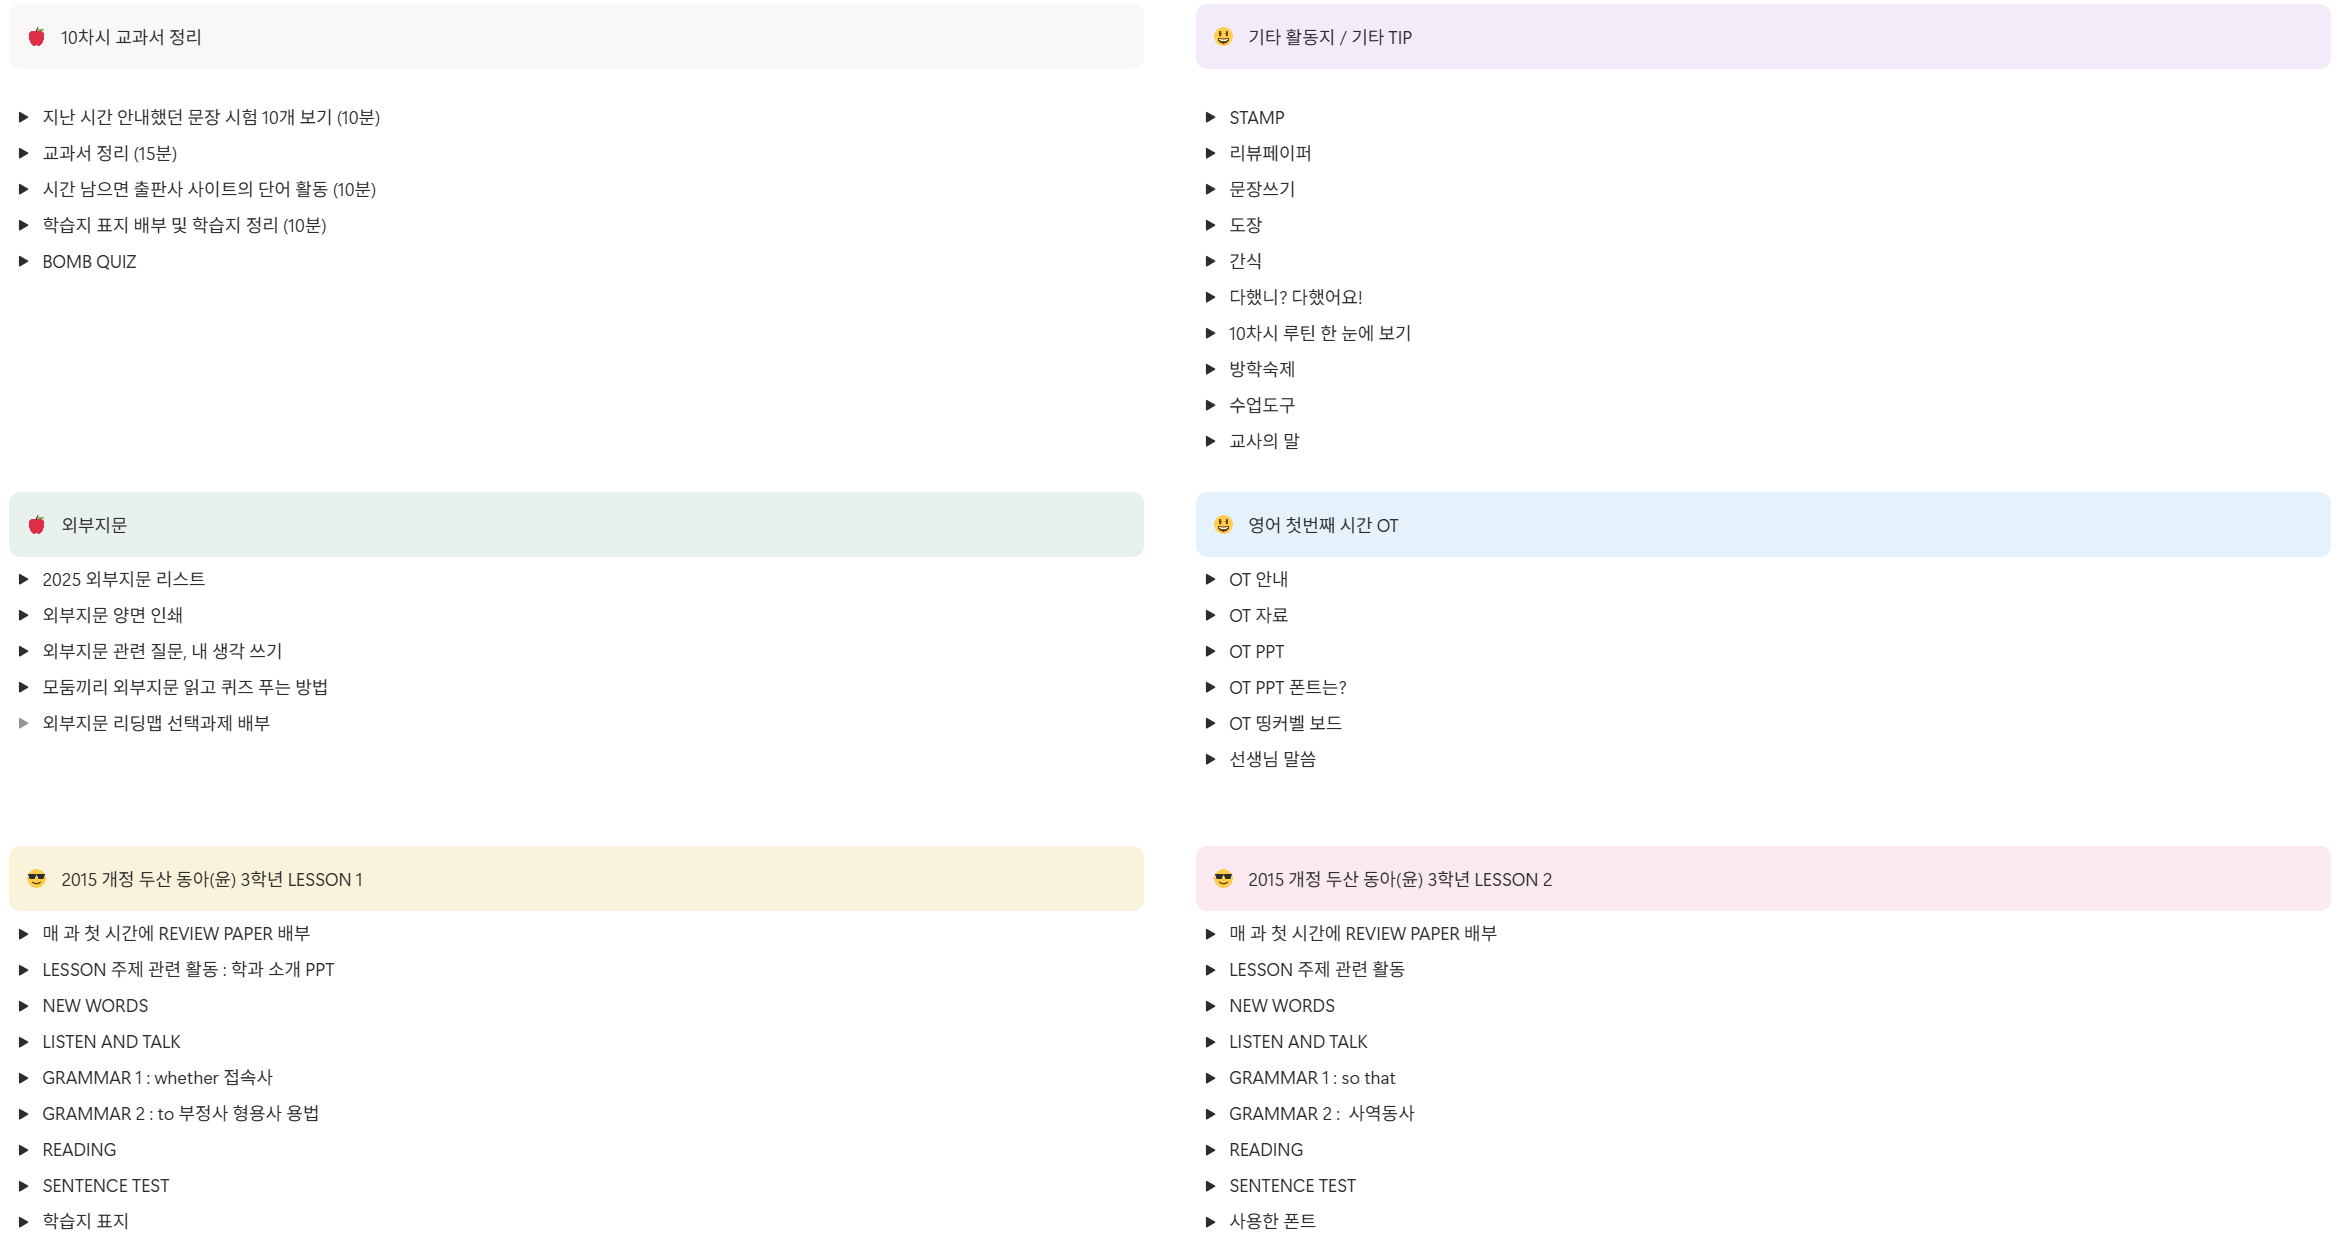Open the 리뷰페이퍼 item
The height and width of the screenshot is (1239, 2344).
click(1270, 154)
